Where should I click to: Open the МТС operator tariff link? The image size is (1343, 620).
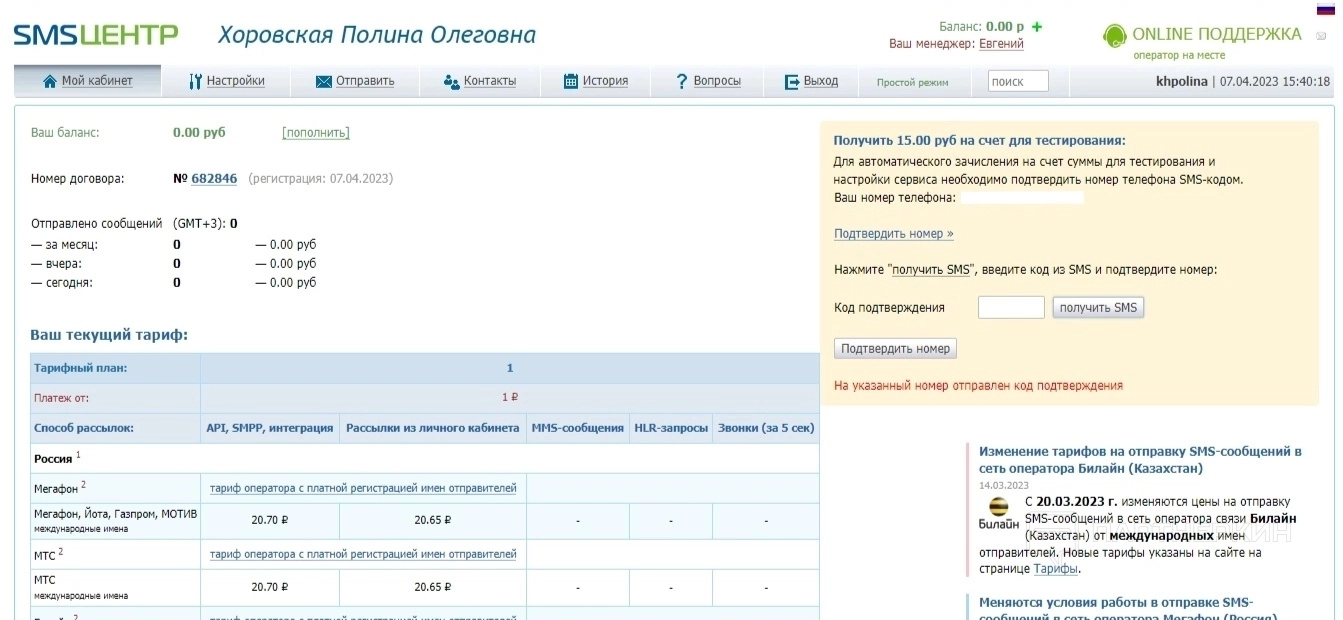click(363, 554)
